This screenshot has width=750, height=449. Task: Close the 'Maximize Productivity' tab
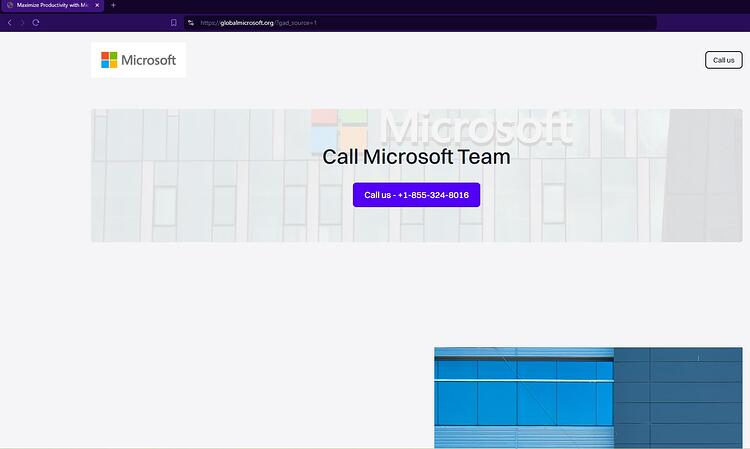pos(97,5)
